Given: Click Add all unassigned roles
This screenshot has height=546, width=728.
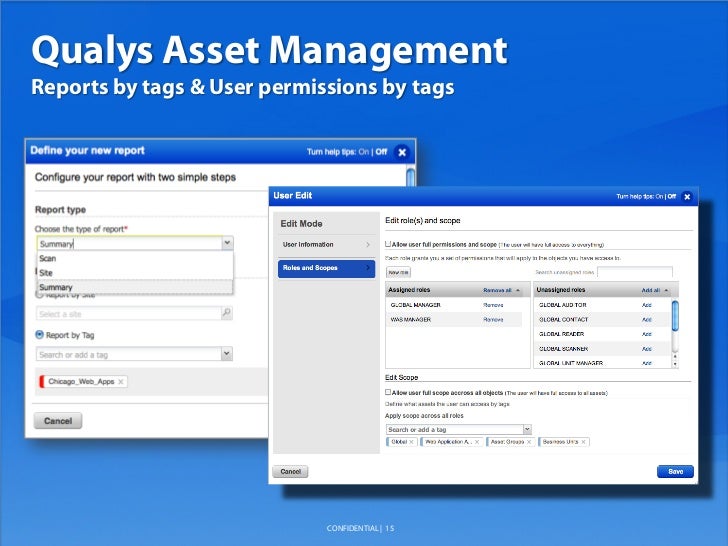Looking at the screenshot, I should tap(650, 290).
